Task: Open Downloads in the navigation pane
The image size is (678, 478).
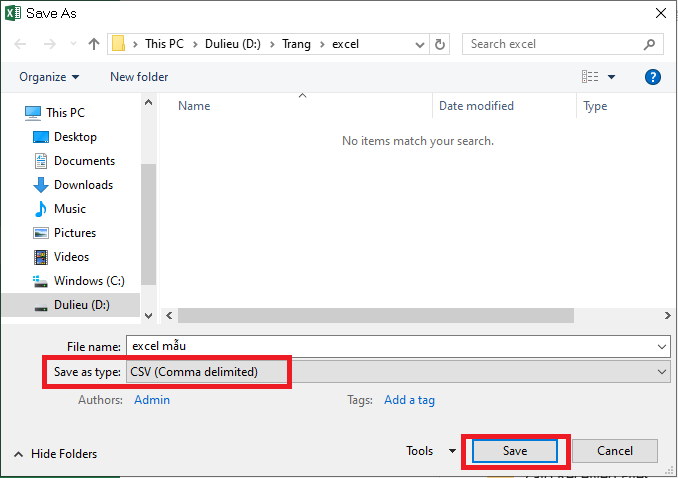Action: point(83,185)
